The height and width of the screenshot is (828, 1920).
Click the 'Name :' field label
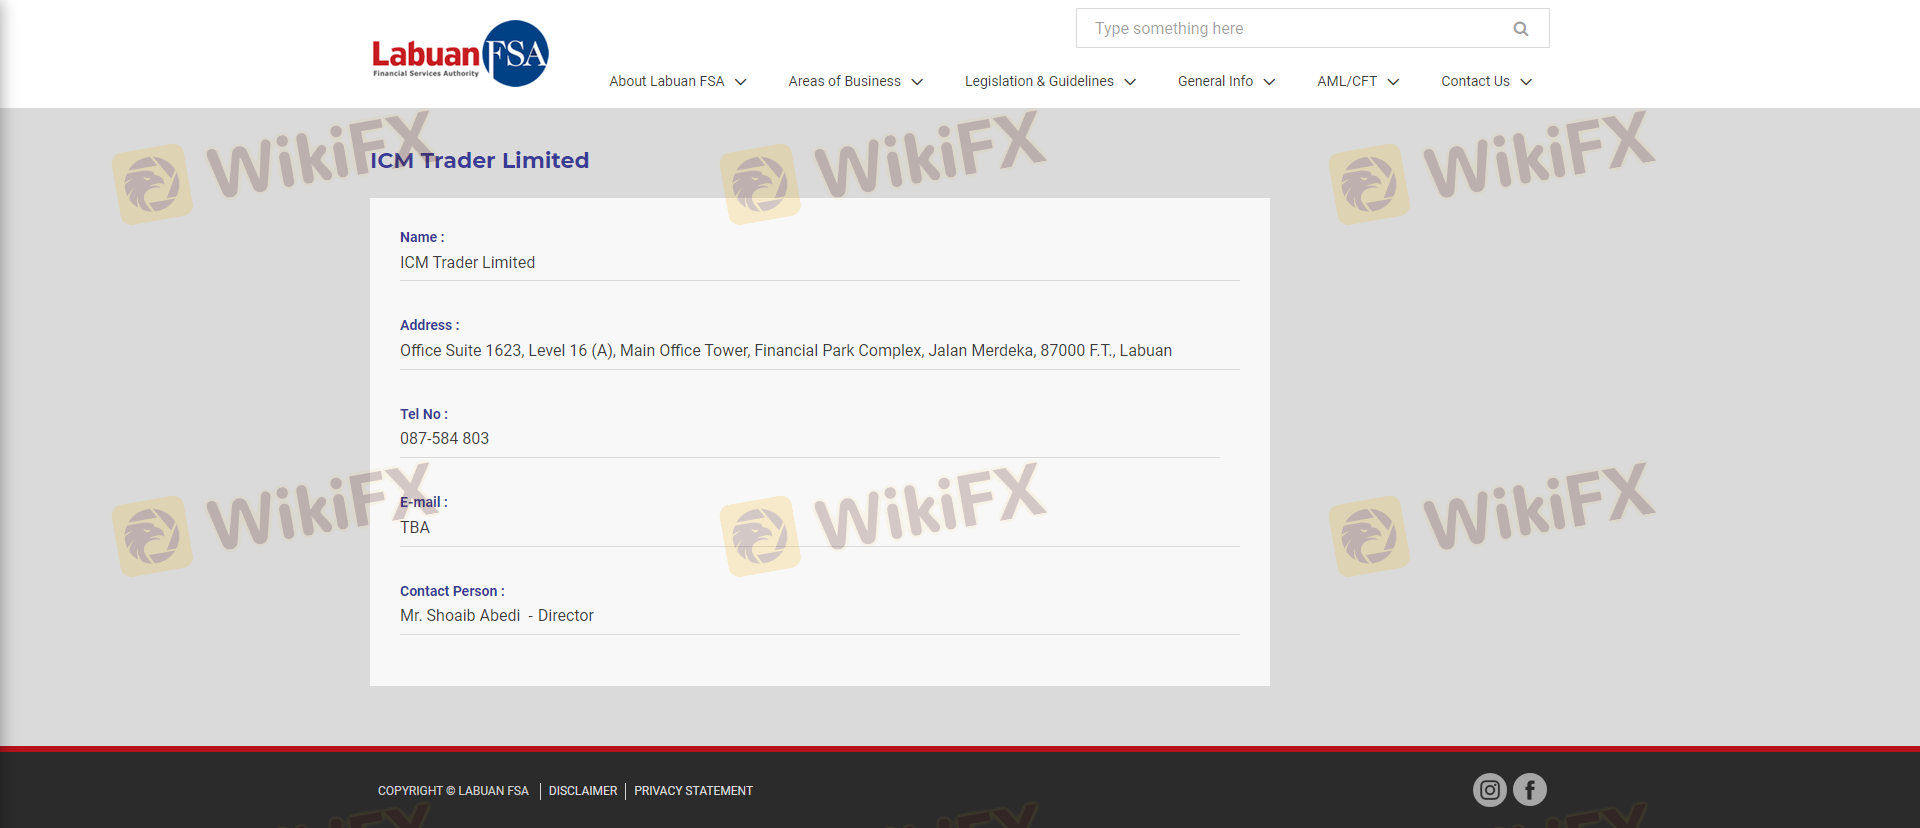click(422, 237)
